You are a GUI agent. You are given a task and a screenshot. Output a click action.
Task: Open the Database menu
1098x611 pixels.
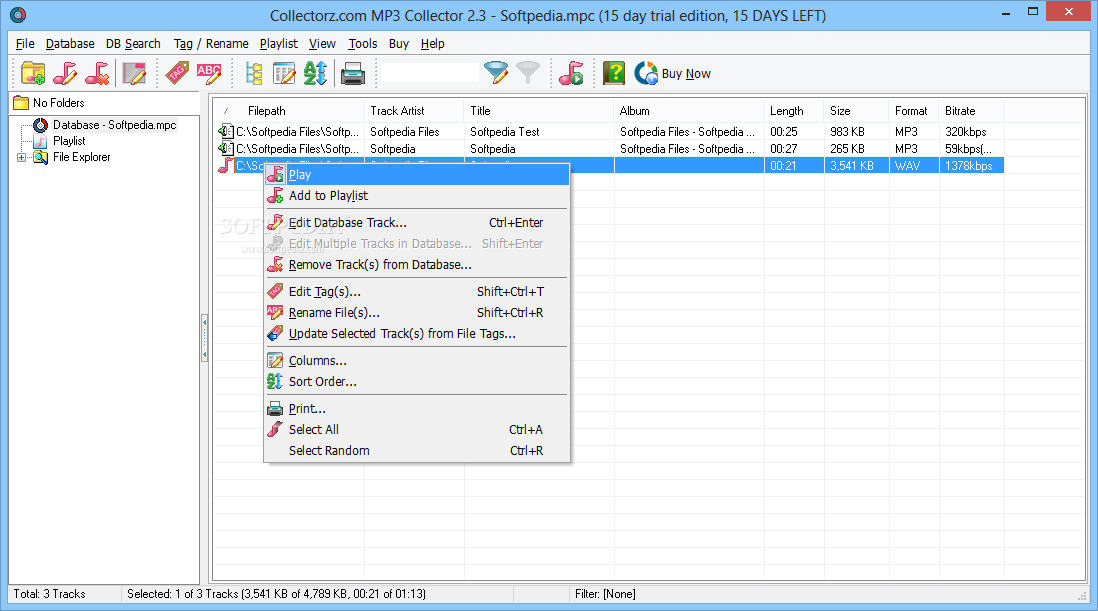[70, 43]
